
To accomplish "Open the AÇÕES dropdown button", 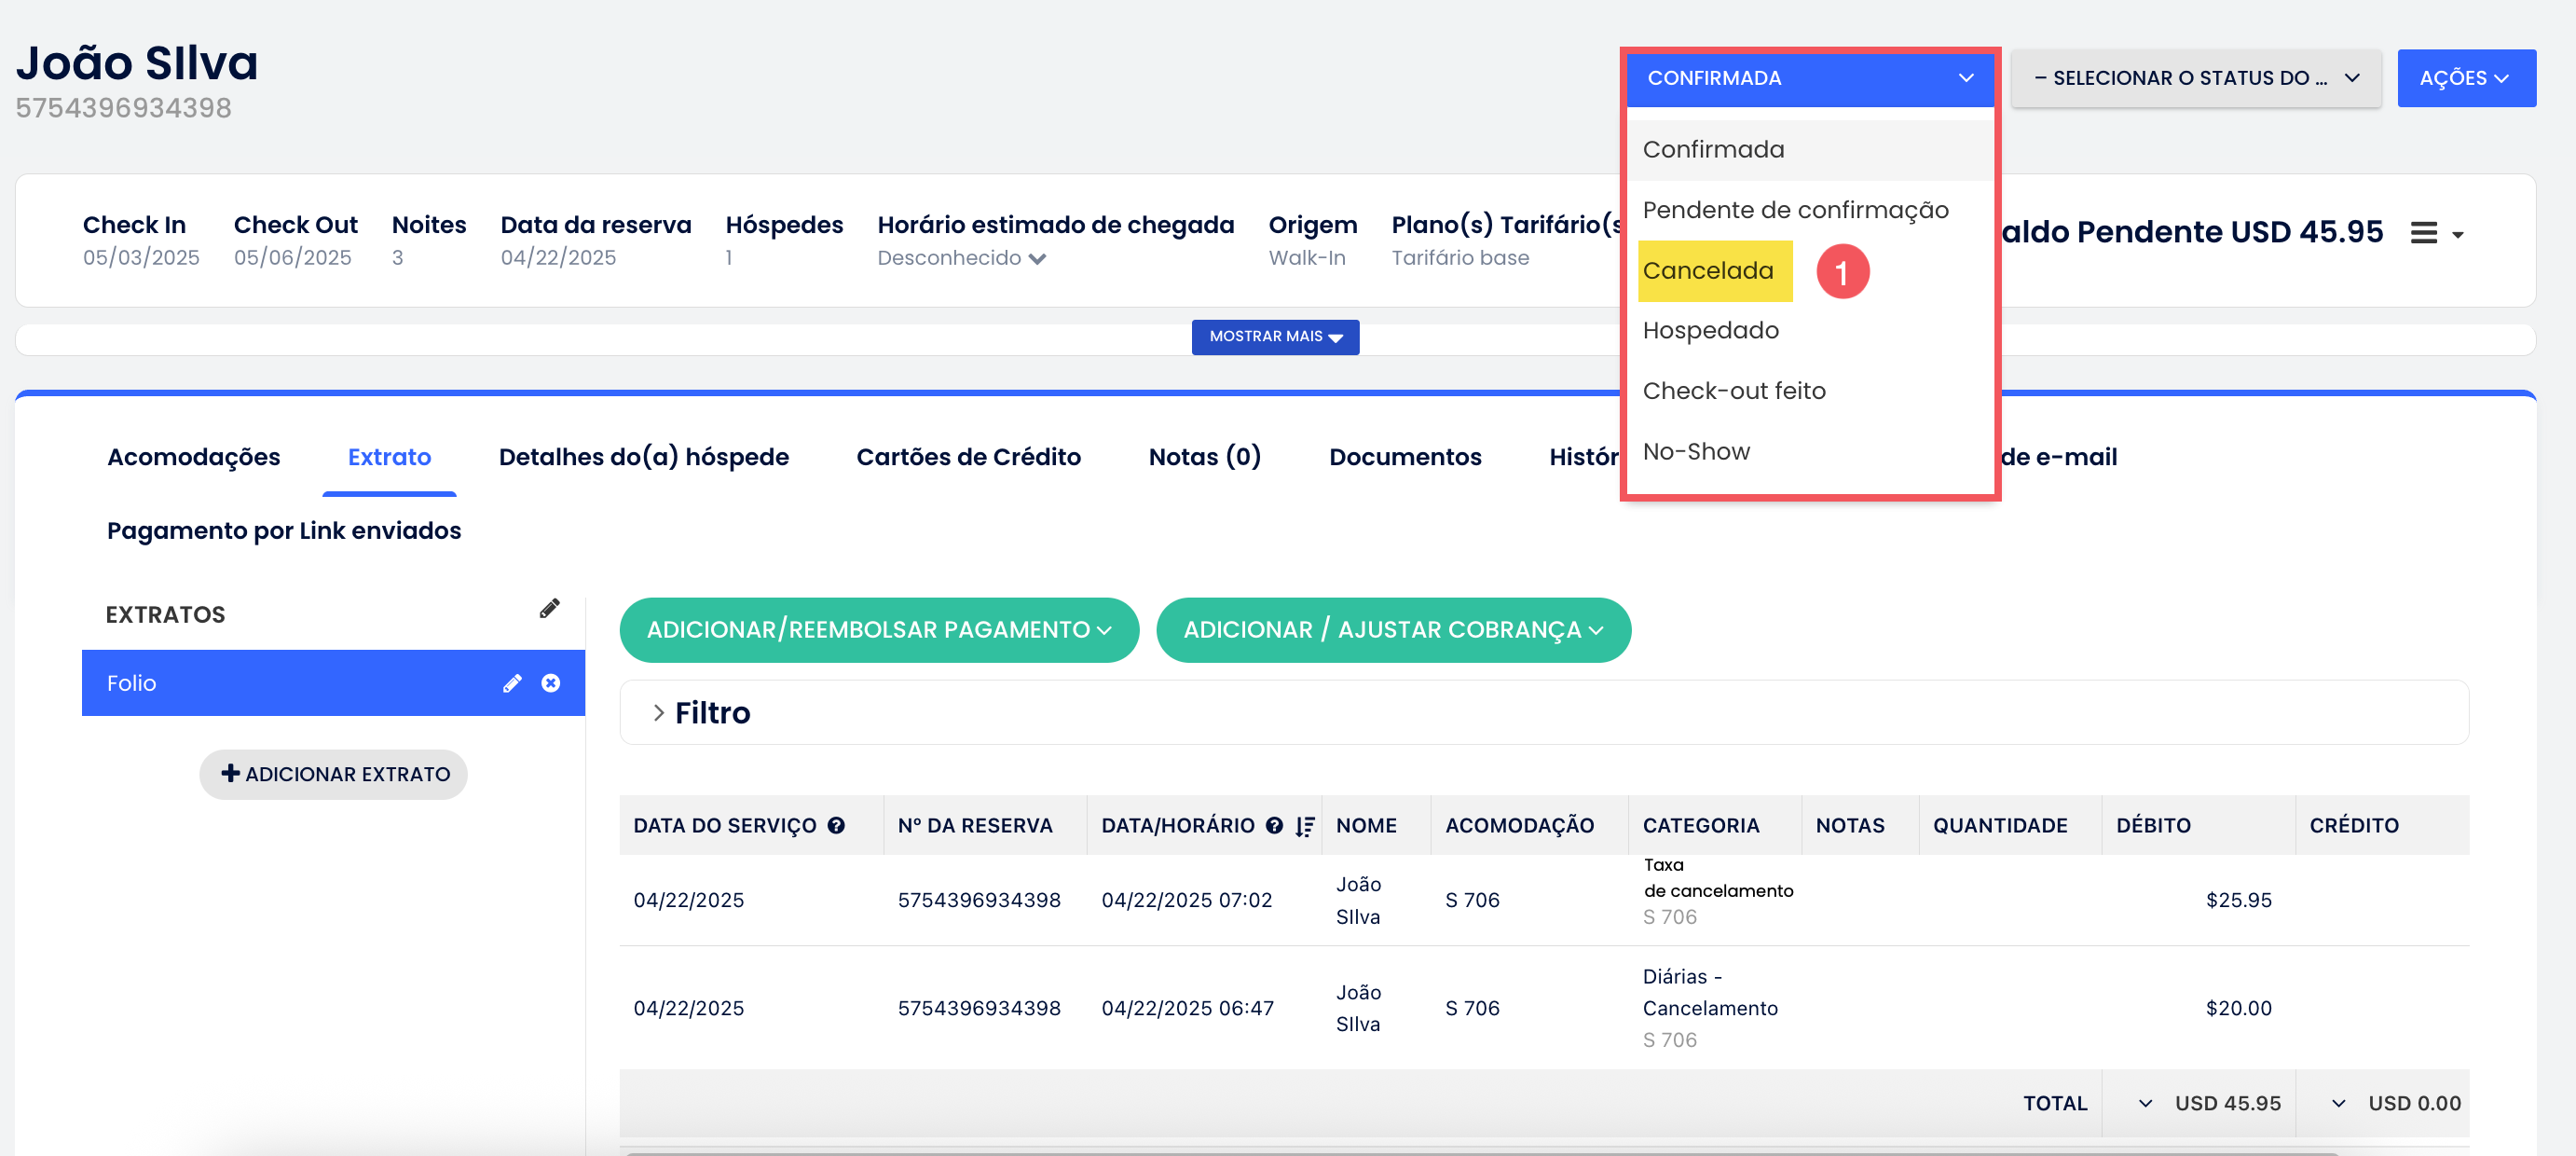I will [2465, 78].
